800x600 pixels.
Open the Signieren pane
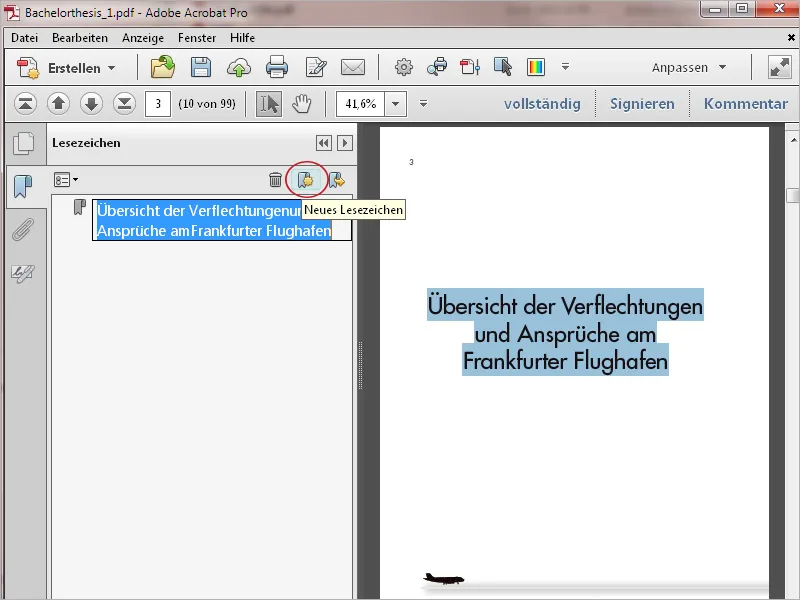[642, 104]
